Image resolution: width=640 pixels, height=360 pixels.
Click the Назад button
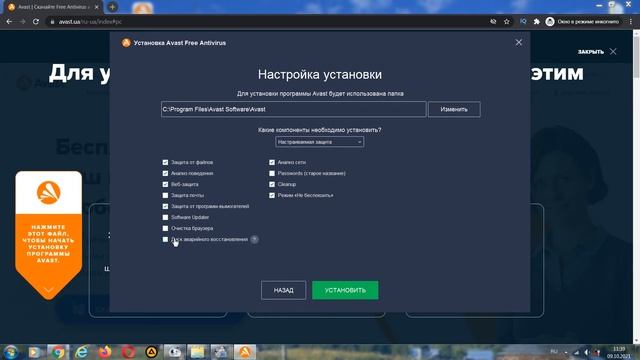click(x=283, y=290)
